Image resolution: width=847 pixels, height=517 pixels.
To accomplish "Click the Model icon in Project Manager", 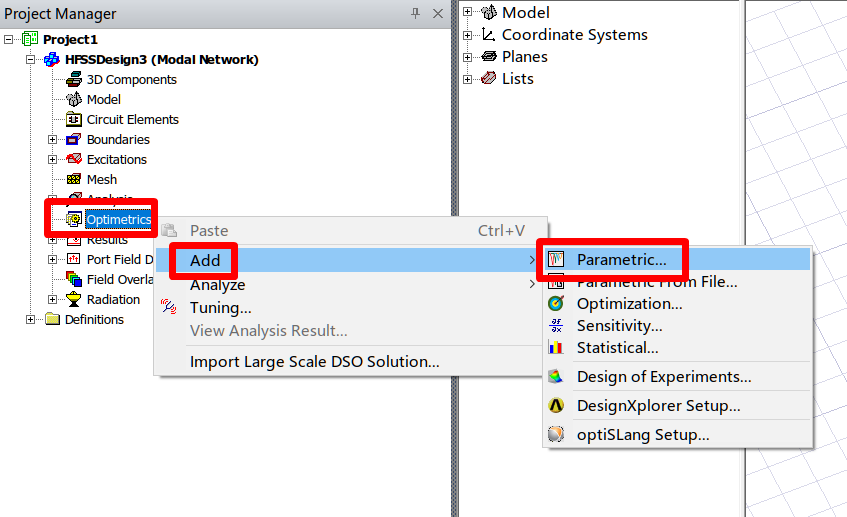I will [x=74, y=99].
